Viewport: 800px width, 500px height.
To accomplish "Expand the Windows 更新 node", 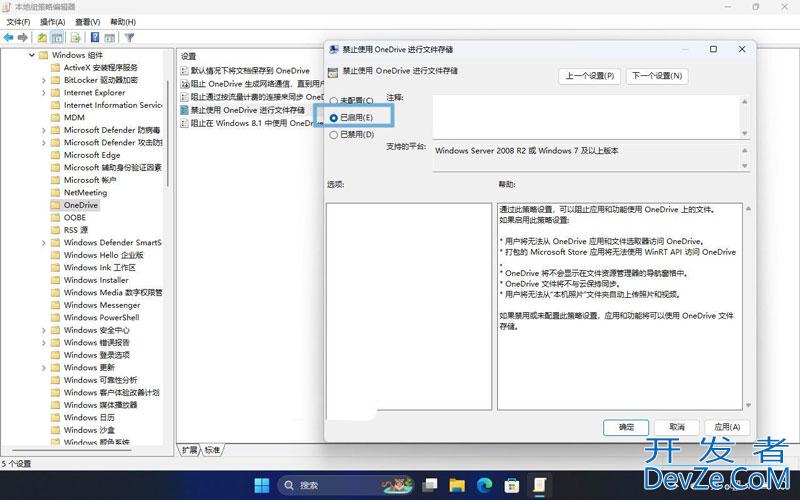I will tap(43, 368).
